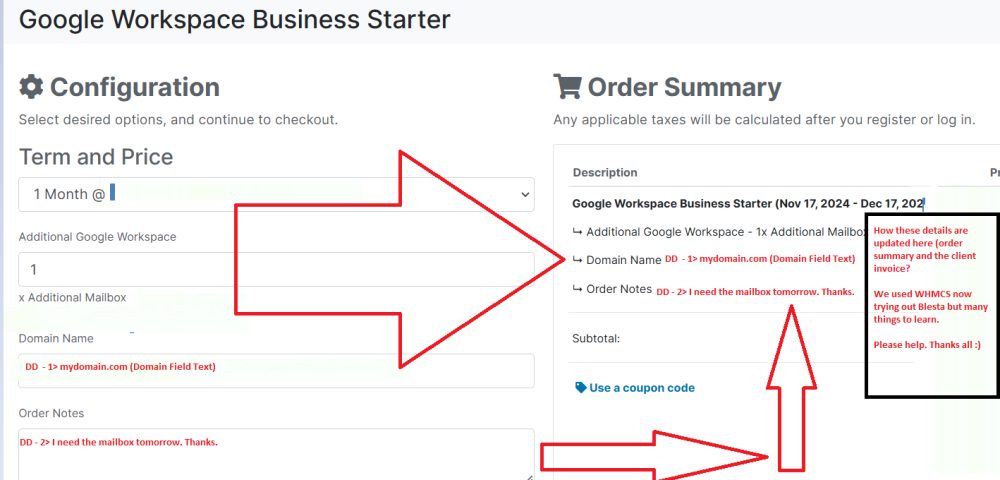
Task: Click the Google Workspace Business Starter page title
Action: coord(235,19)
